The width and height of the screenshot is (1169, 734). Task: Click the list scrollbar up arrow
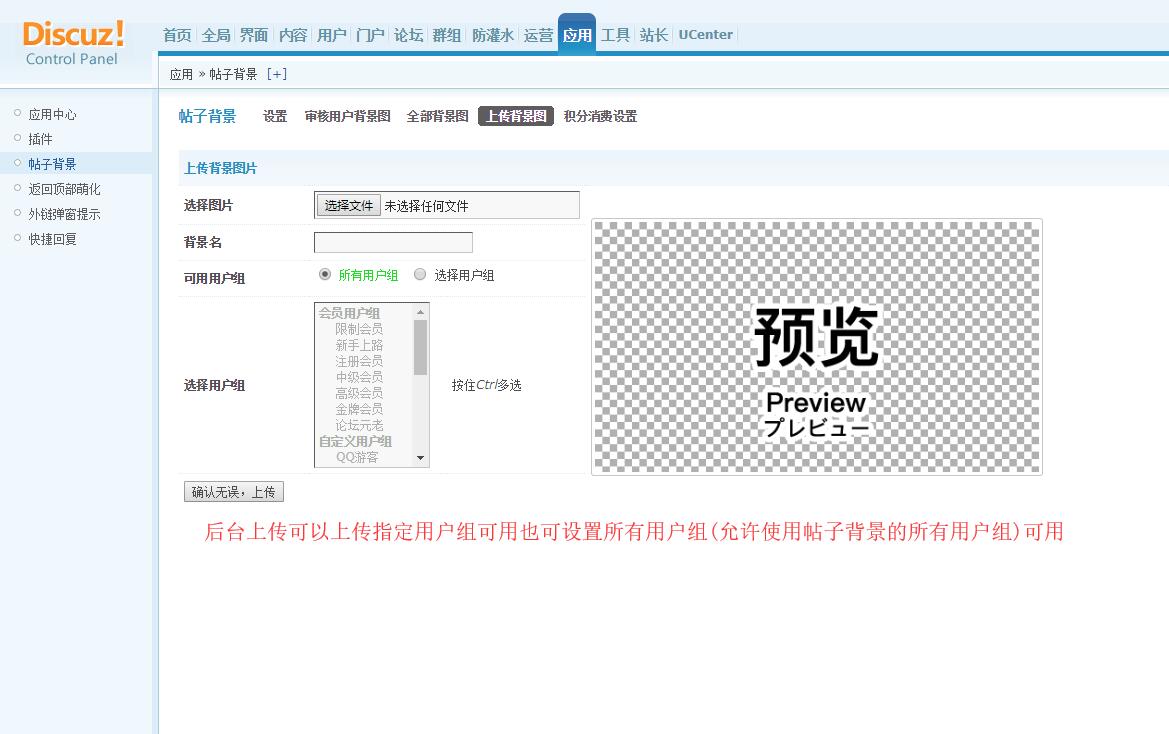tap(420, 311)
